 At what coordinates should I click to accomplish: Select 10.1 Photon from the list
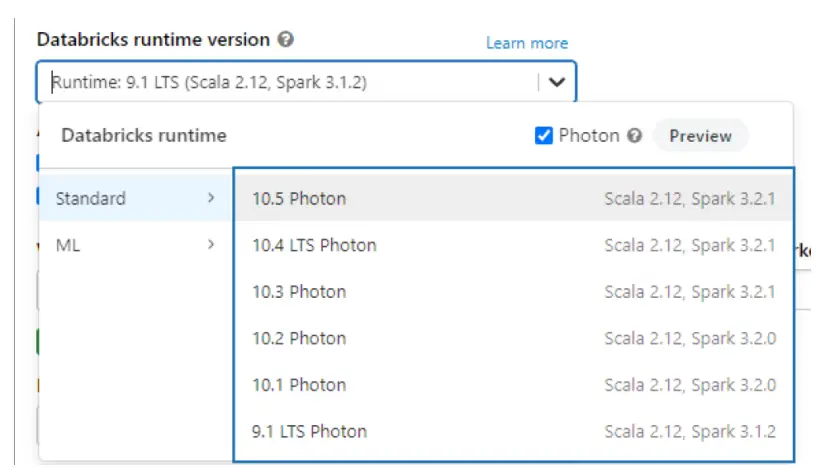299,385
